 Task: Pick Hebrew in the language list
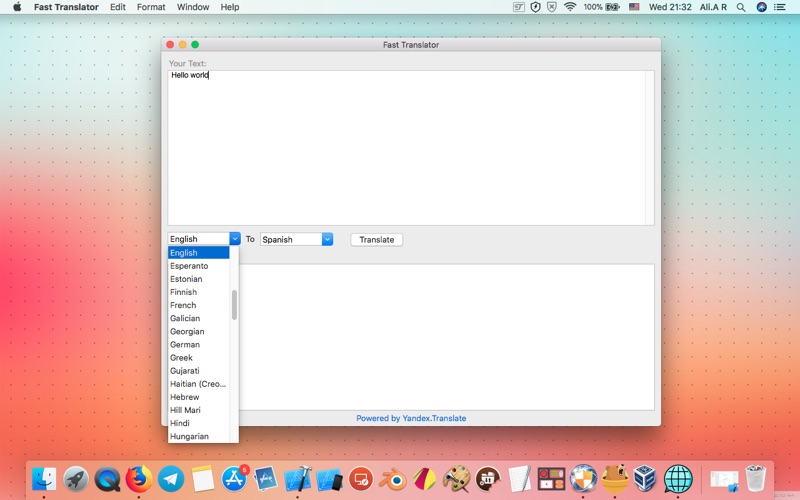(x=198, y=397)
